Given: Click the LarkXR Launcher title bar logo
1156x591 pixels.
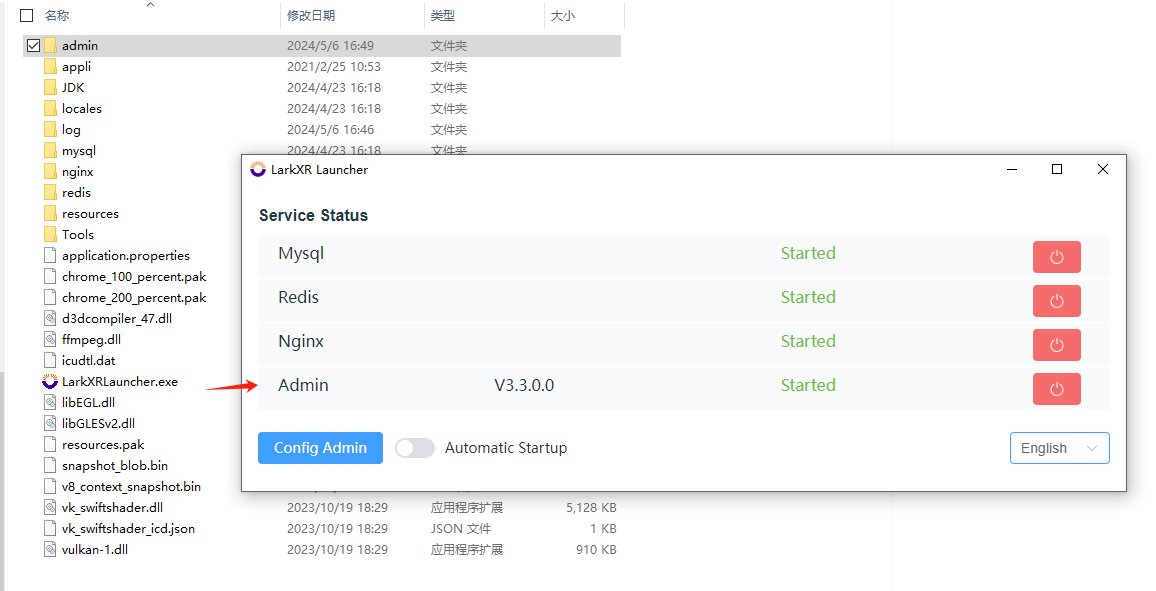Looking at the screenshot, I should (x=258, y=169).
